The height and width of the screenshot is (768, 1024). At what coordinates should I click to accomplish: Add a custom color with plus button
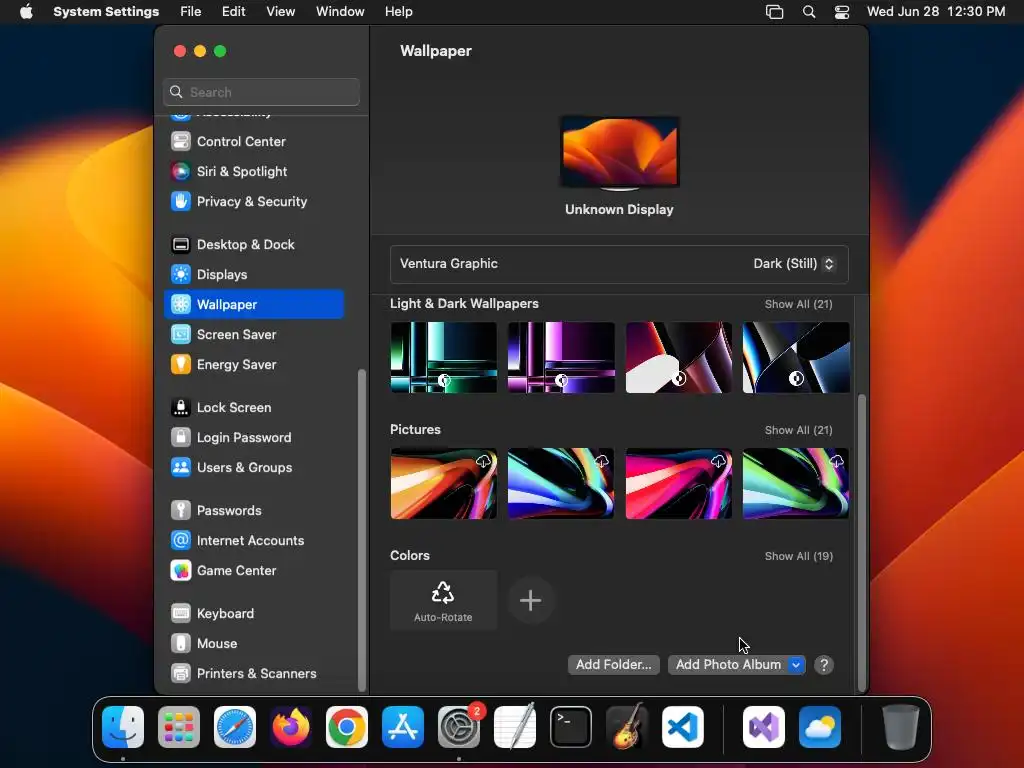click(x=531, y=600)
